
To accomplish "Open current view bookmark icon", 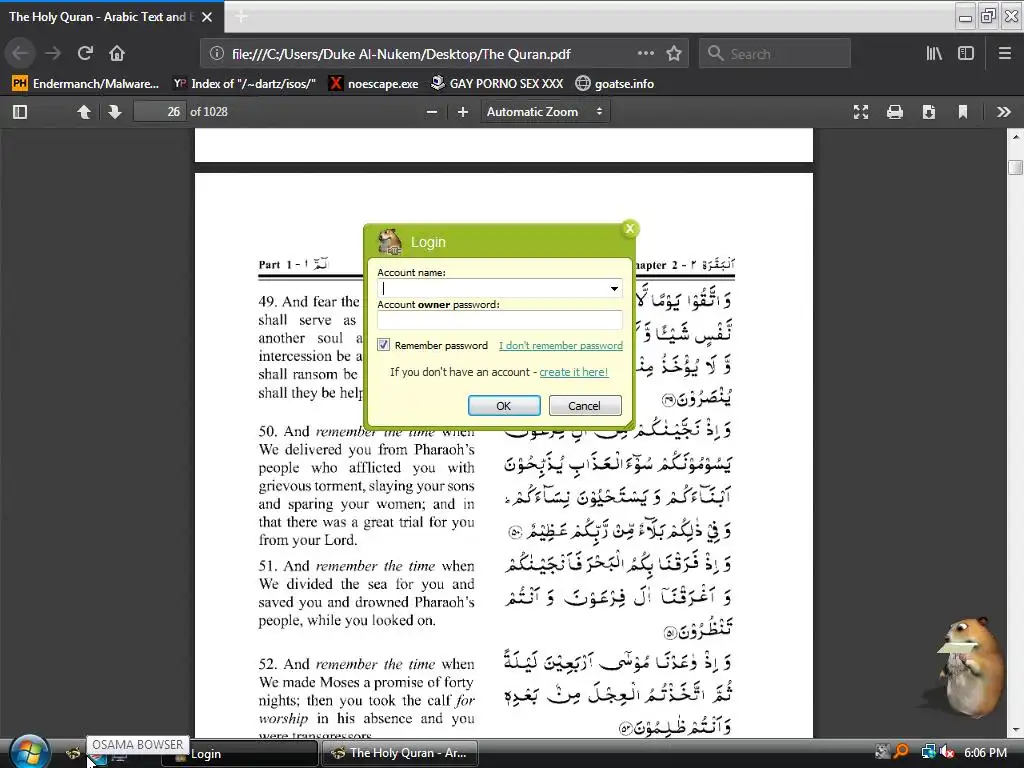I will (963, 112).
